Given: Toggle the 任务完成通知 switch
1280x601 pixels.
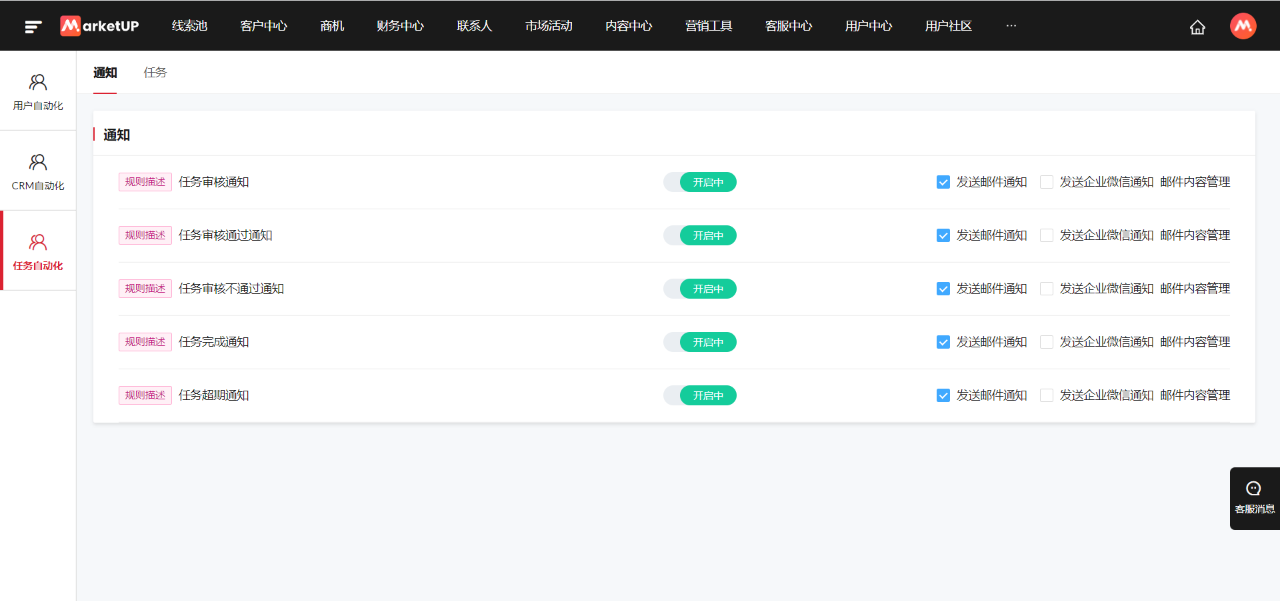Looking at the screenshot, I should [700, 342].
